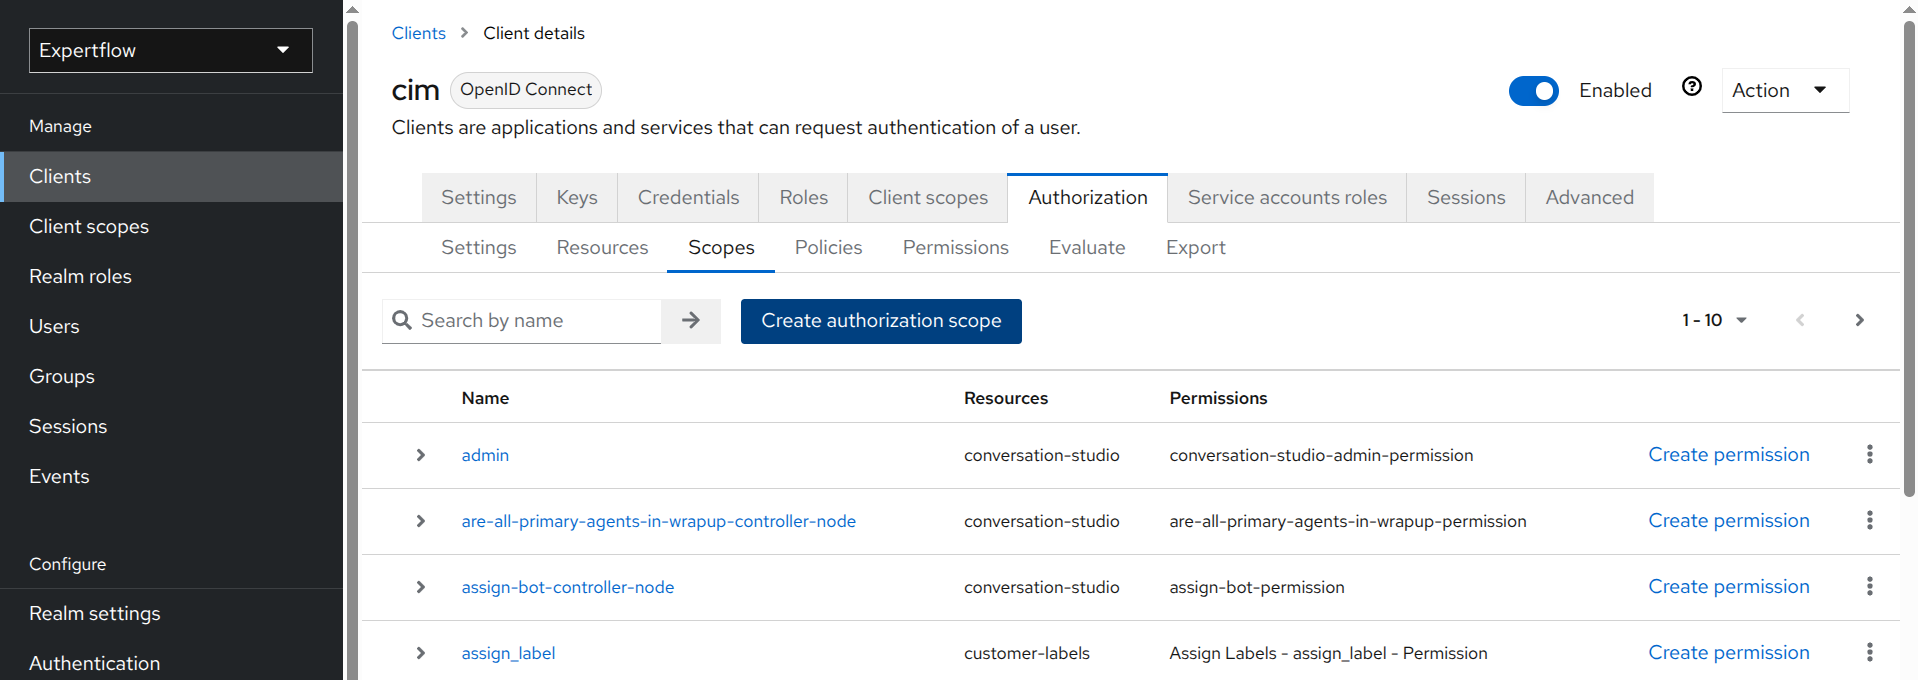Go to next page of scopes
Viewport: 1918px width, 680px height.
[1859, 321]
